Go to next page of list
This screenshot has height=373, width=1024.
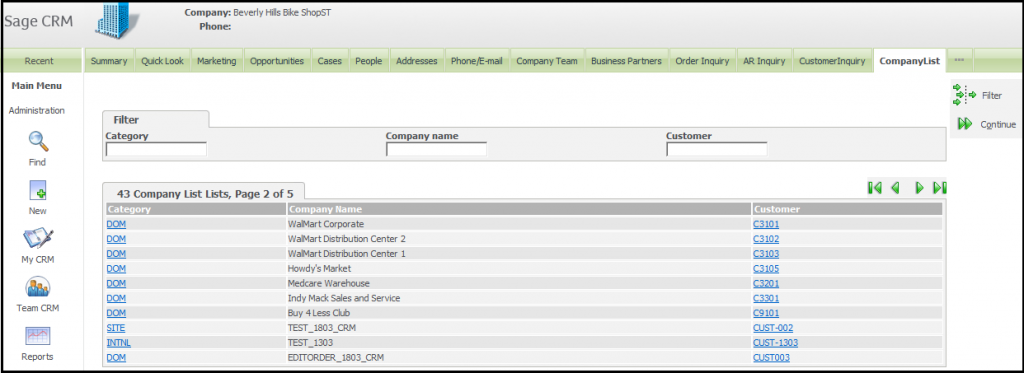point(919,188)
